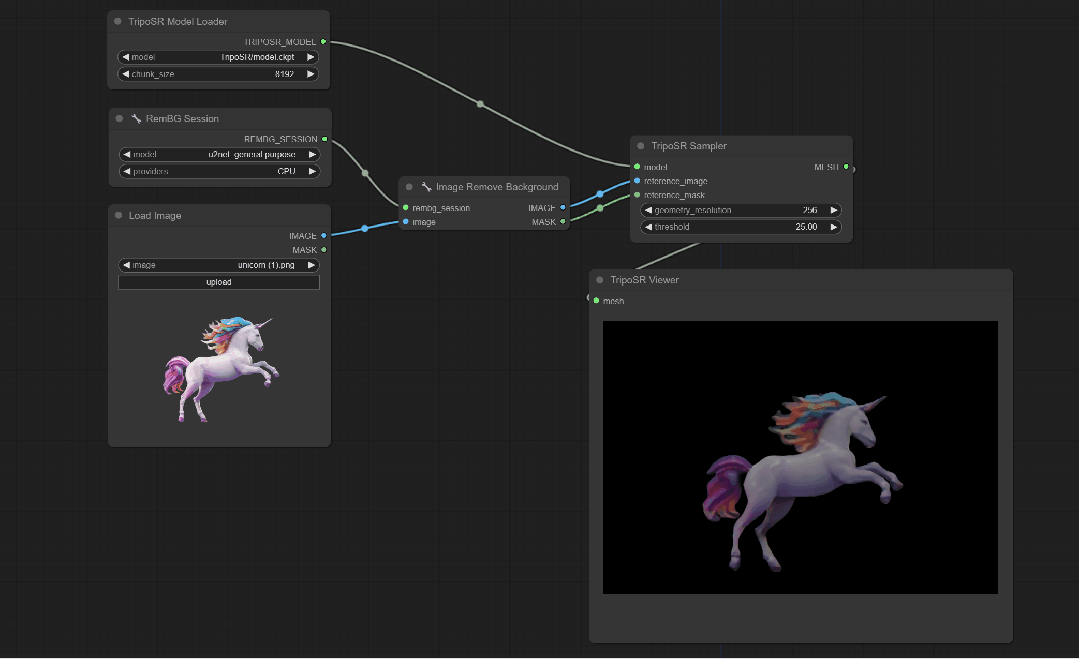This screenshot has height=659, width=1079.
Task: Collapse the Image Remove Background node via its dot
Action: point(409,186)
